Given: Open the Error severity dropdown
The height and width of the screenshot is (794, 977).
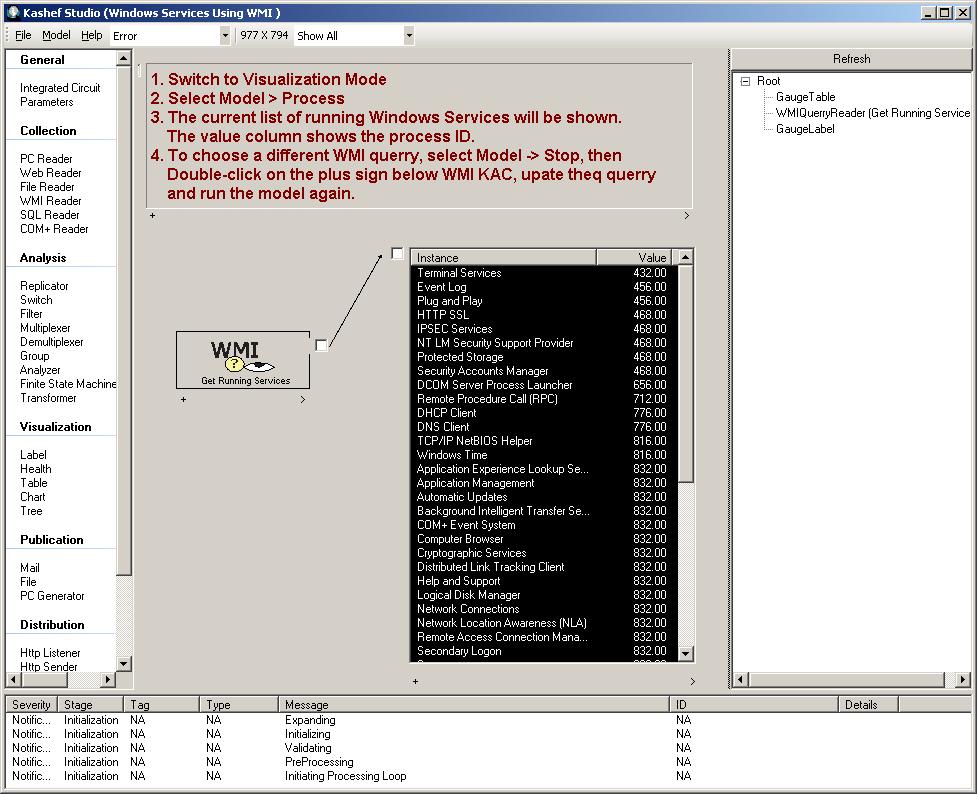Looking at the screenshot, I should pos(225,35).
